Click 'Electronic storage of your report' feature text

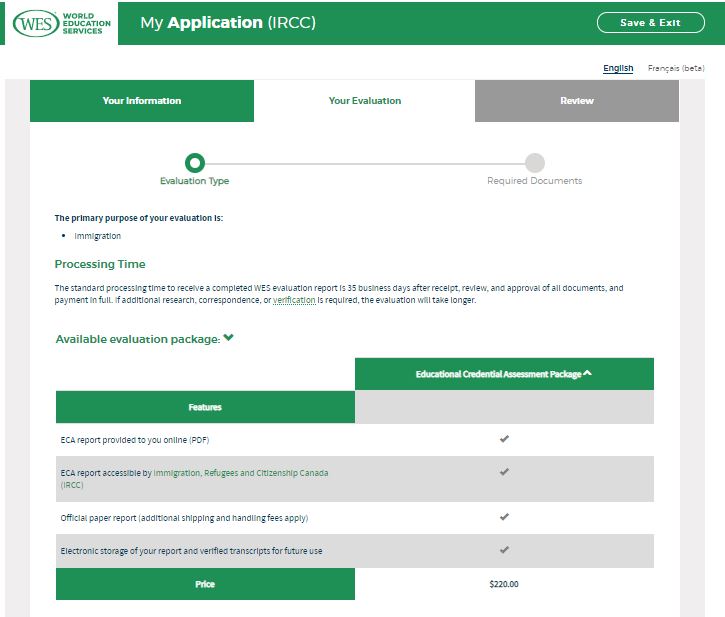[x=191, y=551]
